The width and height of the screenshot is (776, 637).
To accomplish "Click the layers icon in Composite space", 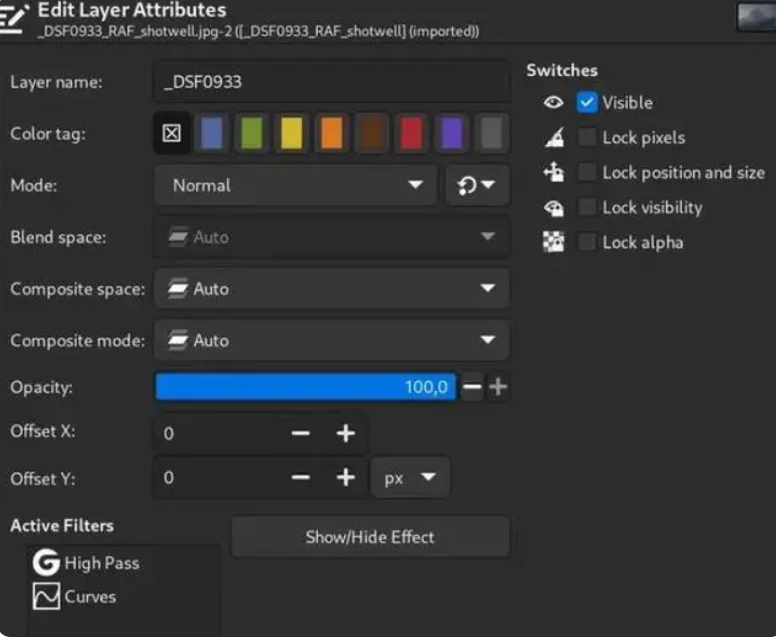I will coord(178,289).
